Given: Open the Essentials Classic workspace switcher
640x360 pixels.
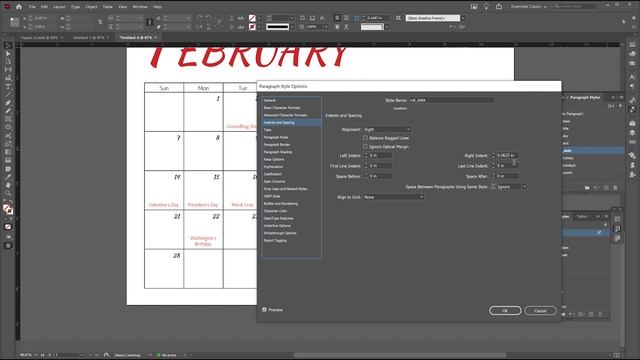Looking at the screenshot, I should tap(529, 7).
